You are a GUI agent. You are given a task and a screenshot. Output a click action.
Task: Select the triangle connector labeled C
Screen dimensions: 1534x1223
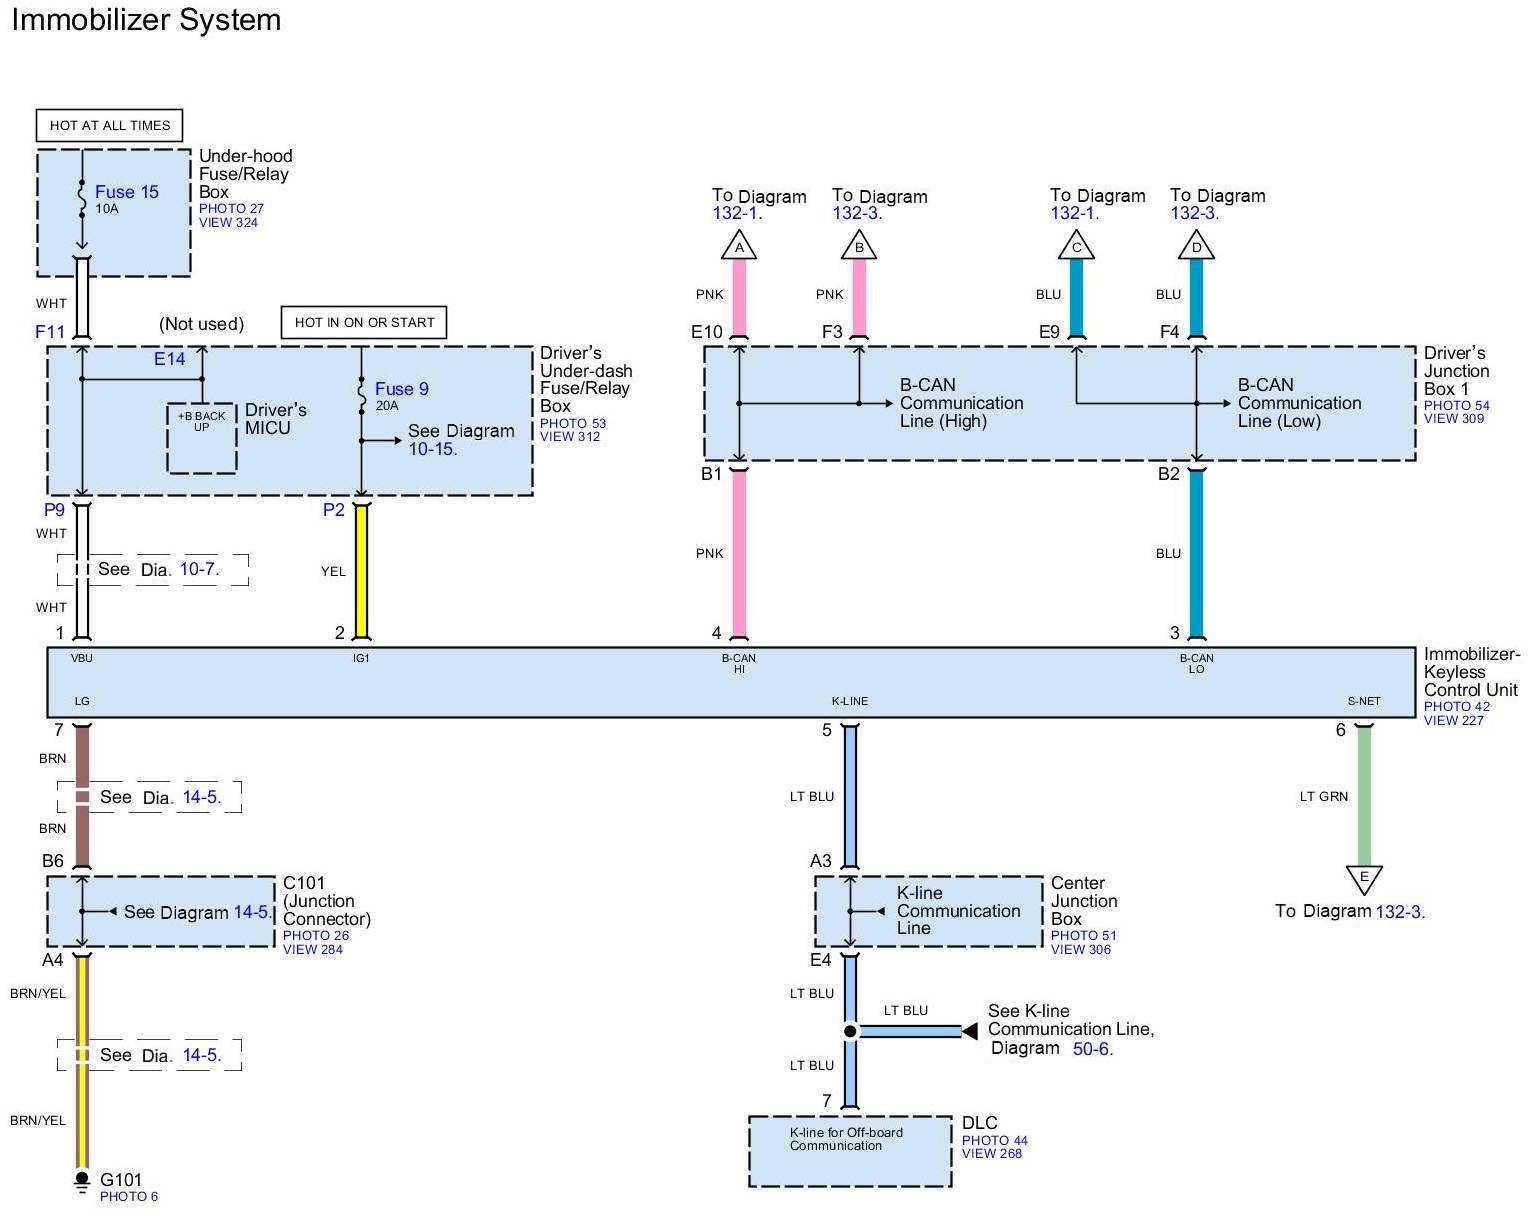click(1077, 245)
